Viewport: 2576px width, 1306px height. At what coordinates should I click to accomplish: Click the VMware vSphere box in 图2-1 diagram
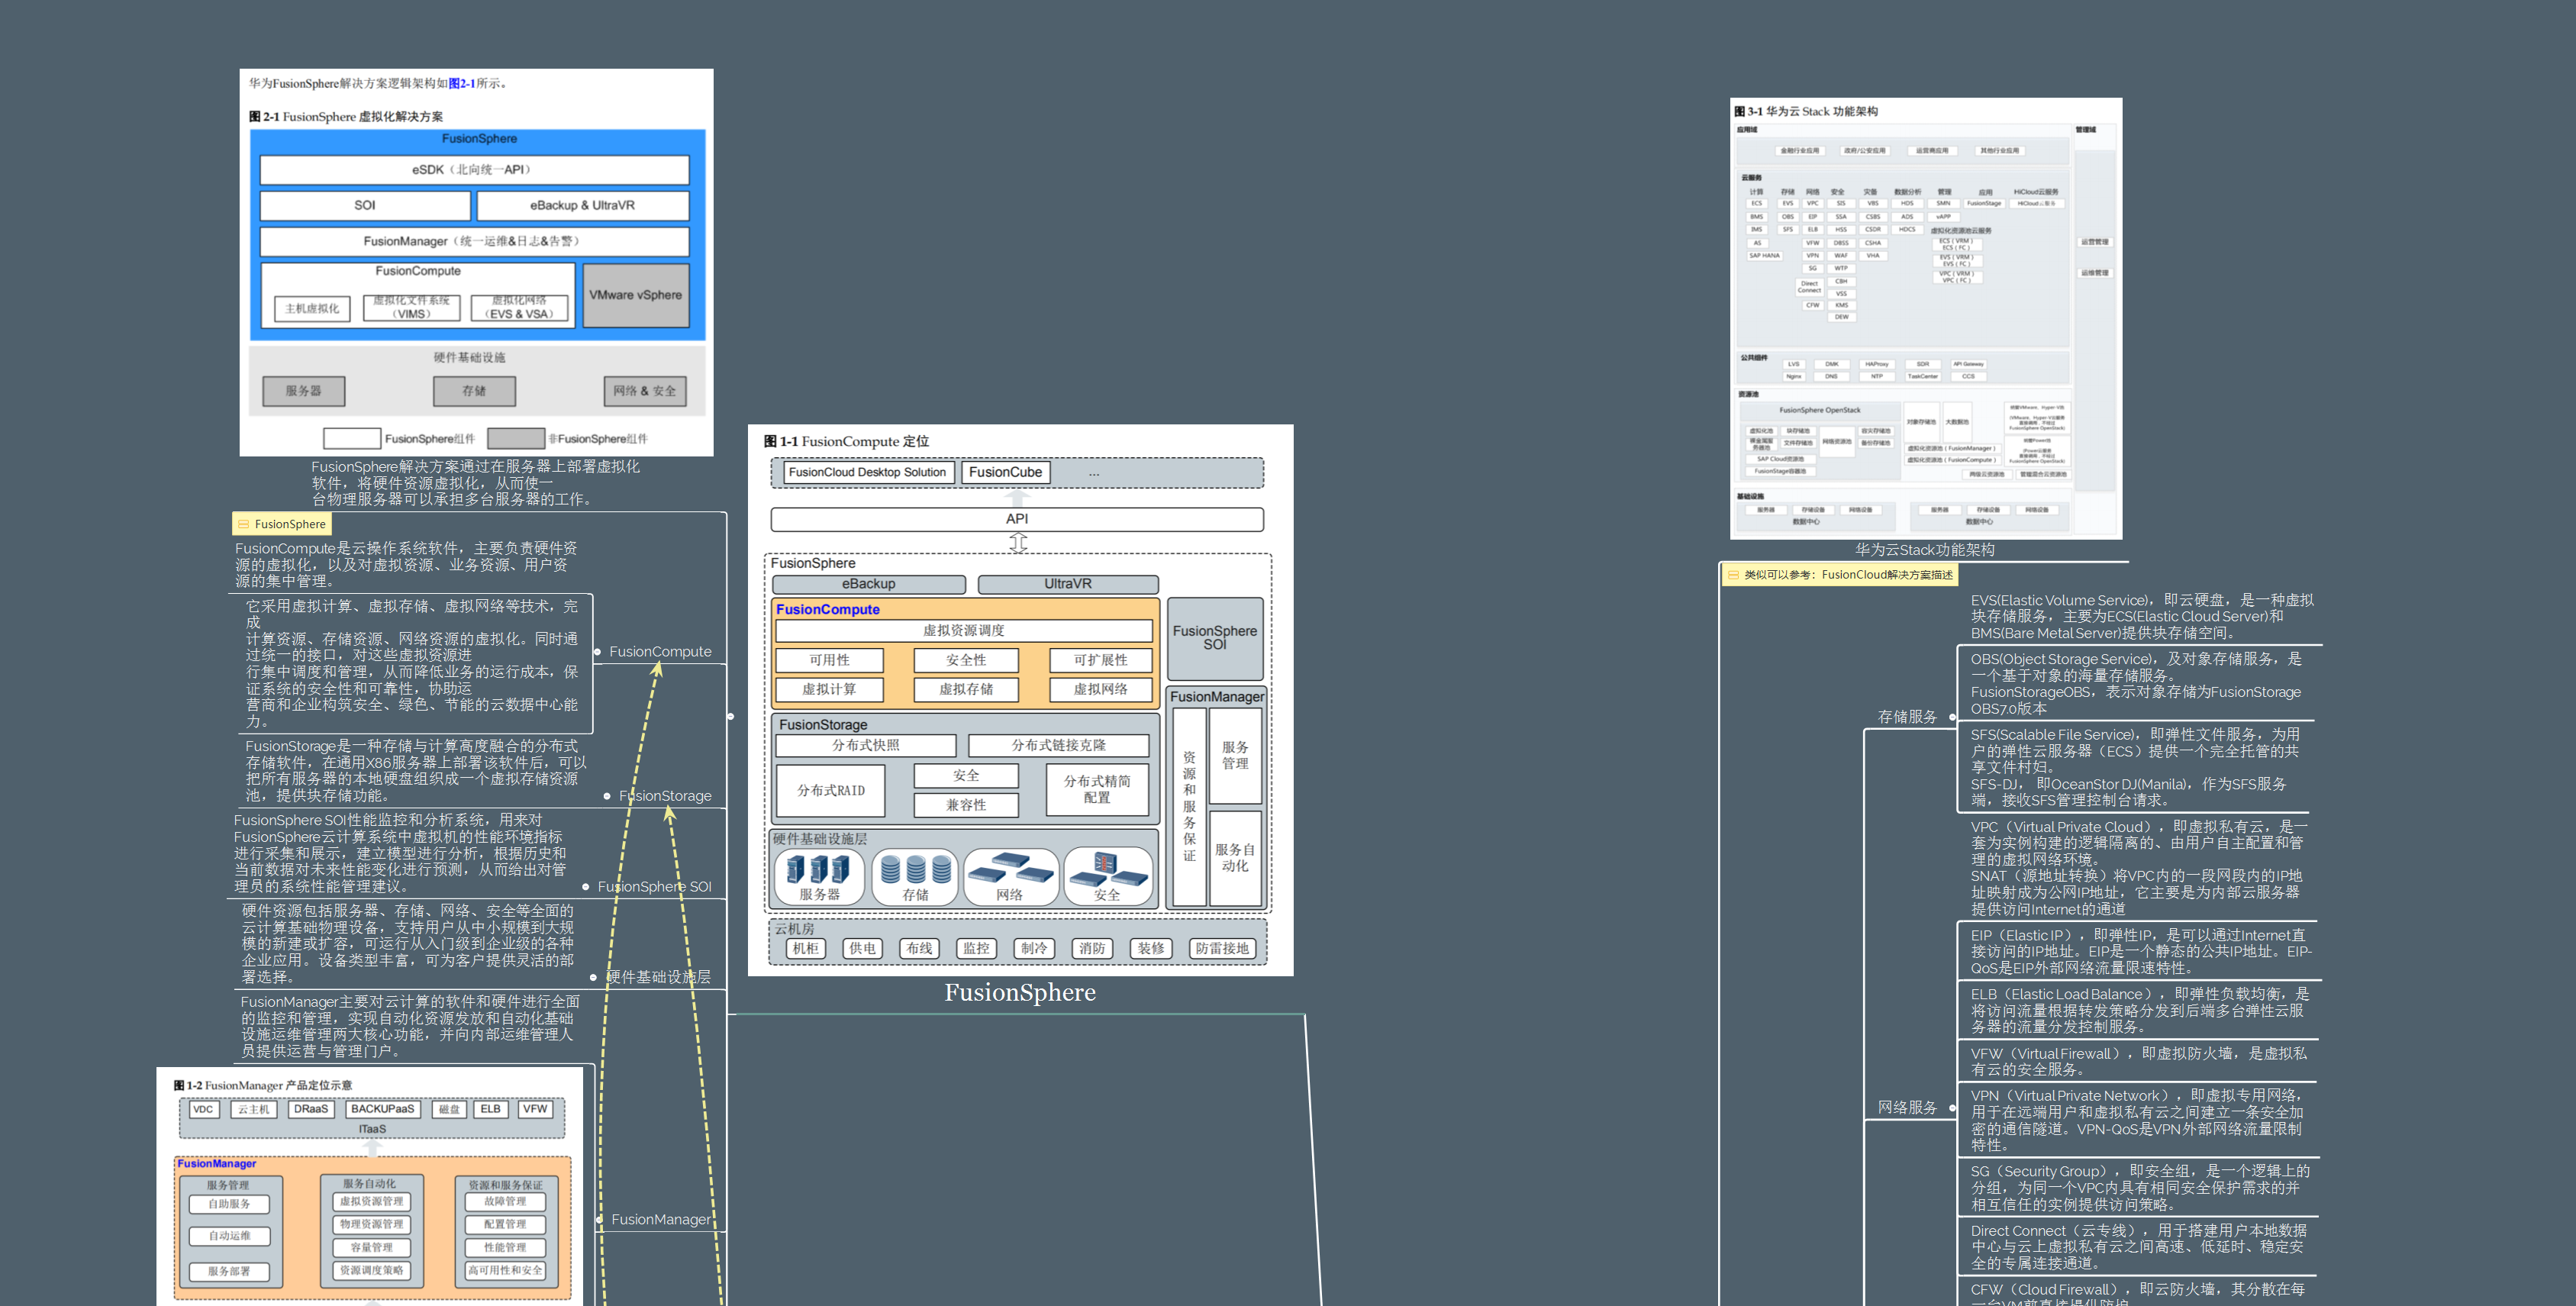point(636,295)
